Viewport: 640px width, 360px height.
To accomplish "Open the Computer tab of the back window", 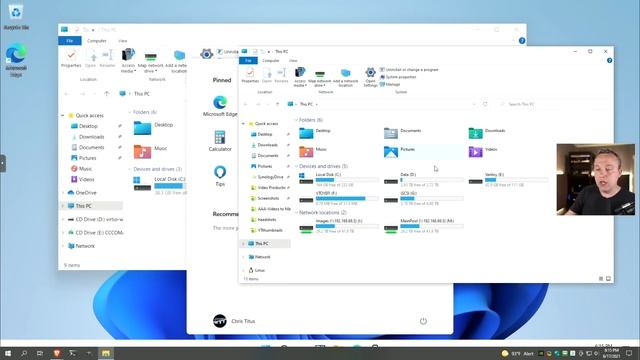I will pyautogui.click(x=97, y=41).
